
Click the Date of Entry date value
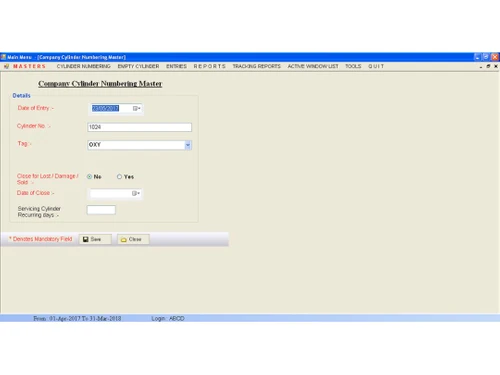point(105,108)
